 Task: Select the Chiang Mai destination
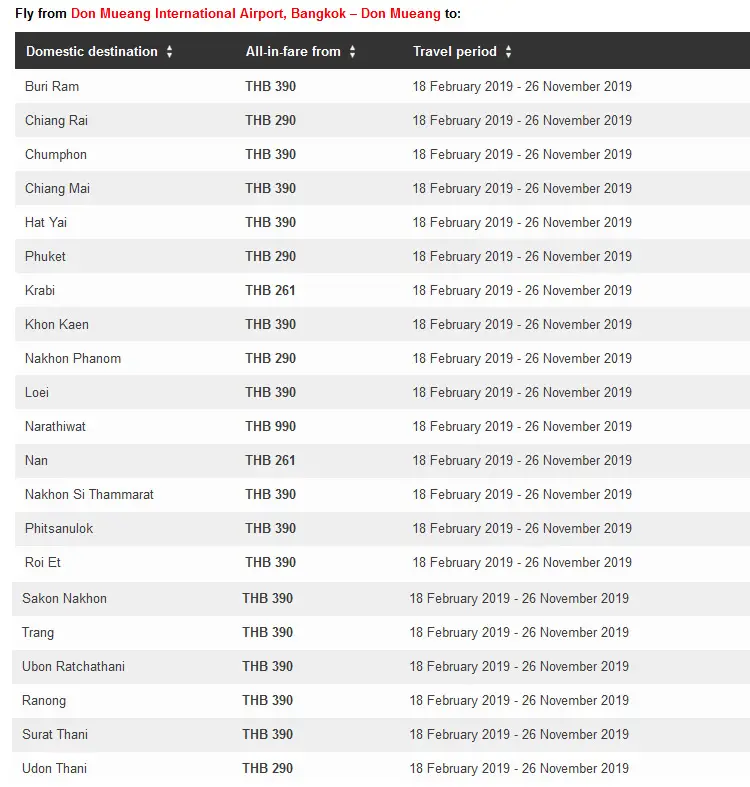point(57,189)
